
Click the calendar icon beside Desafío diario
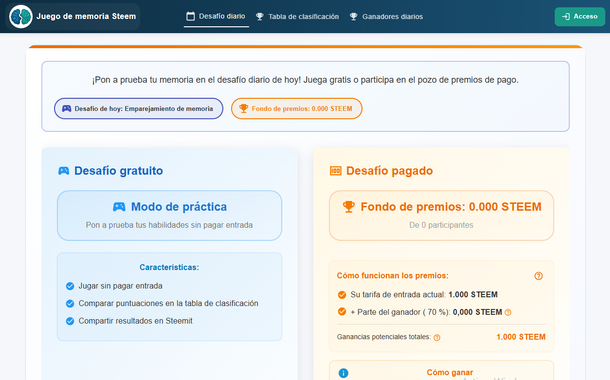190,16
